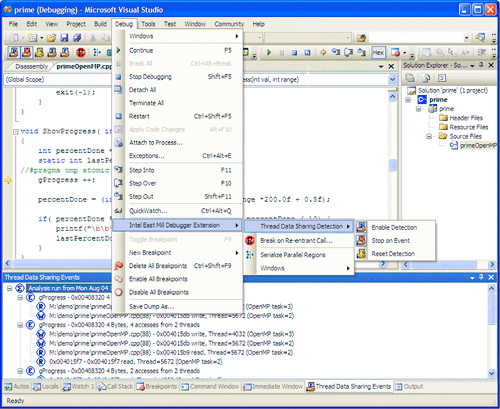Image resolution: width=500 pixels, height=409 pixels.
Task: Select the Enable Detection menu entry
Action: pos(395,227)
